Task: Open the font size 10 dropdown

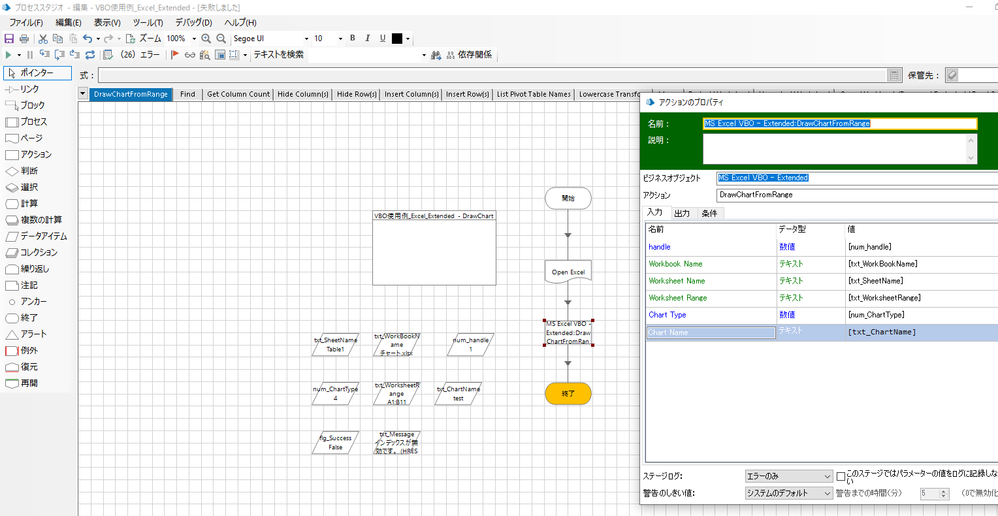Action: (x=340, y=38)
